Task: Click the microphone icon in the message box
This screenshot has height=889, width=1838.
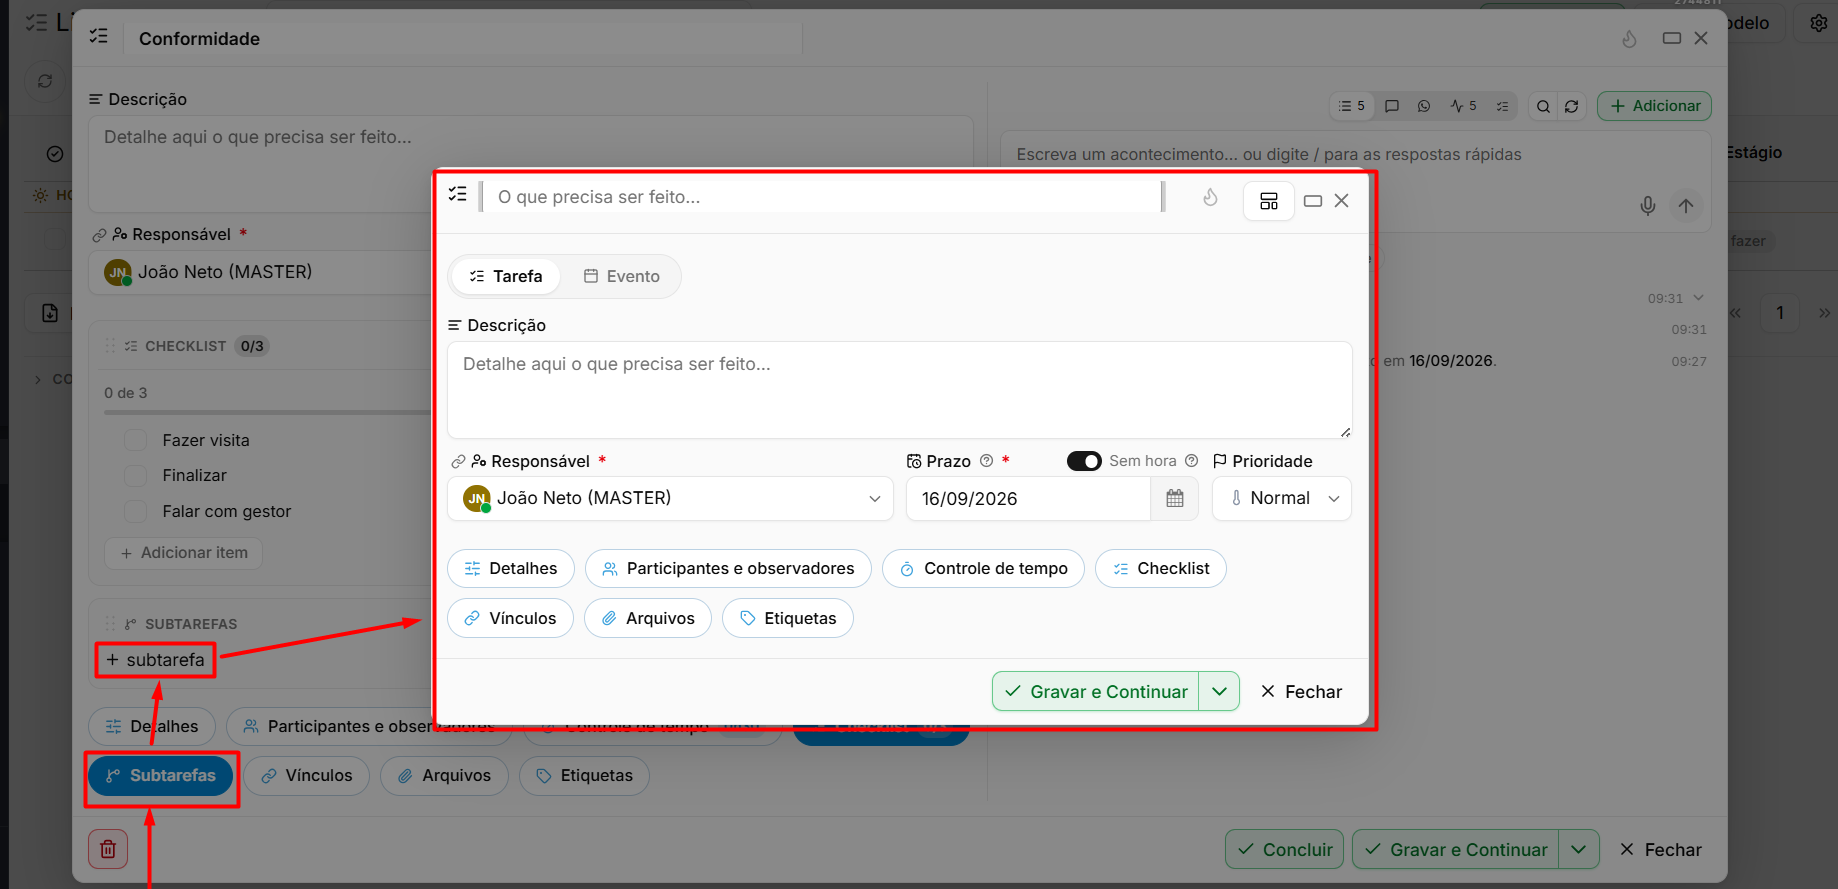Action: point(1648,206)
